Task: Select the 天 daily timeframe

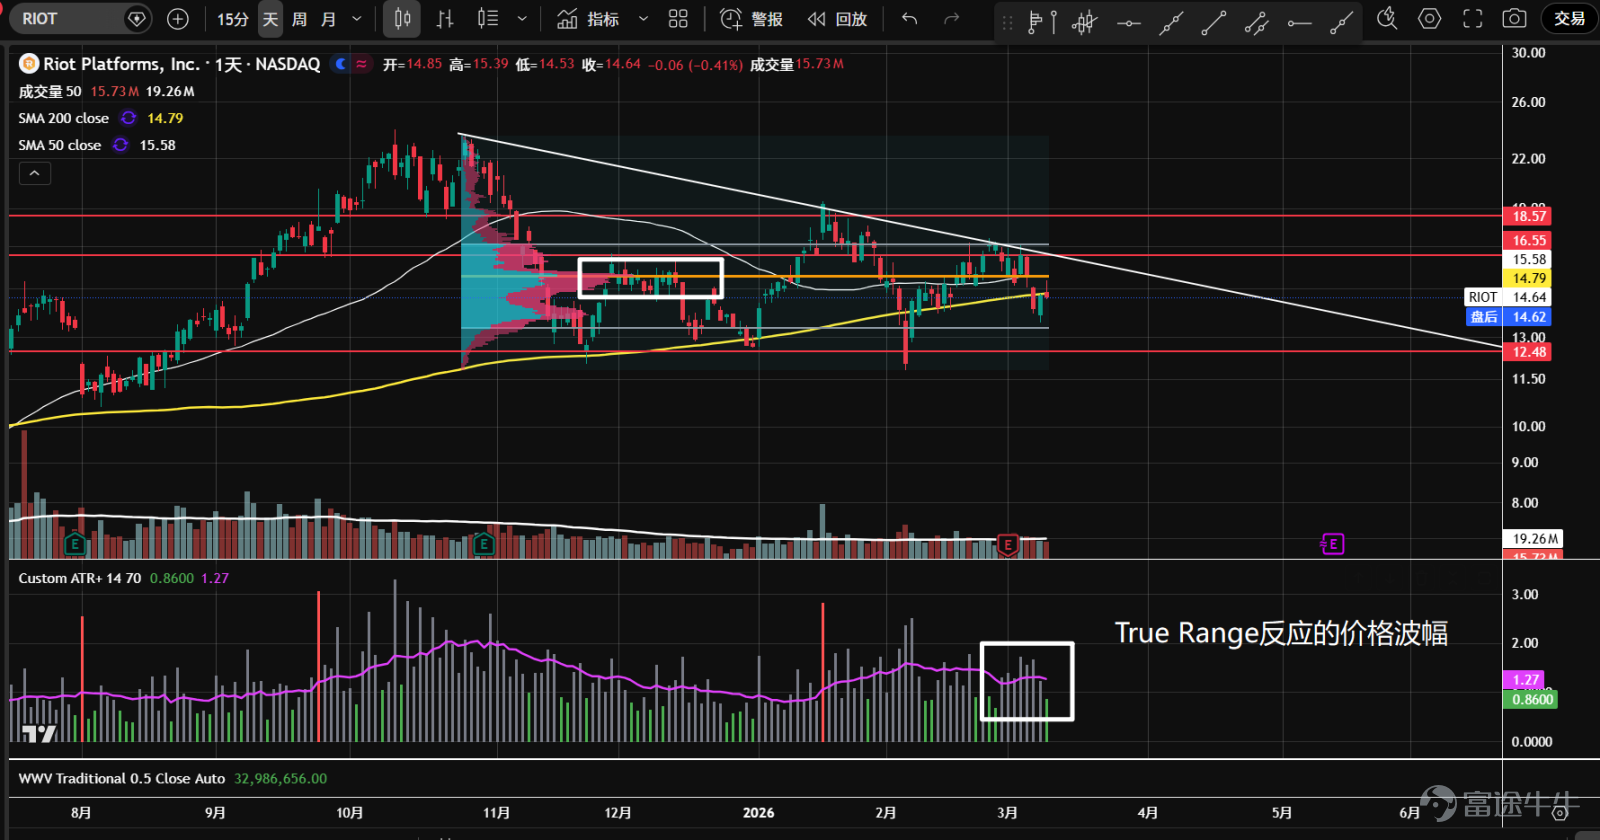Action: coord(270,19)
